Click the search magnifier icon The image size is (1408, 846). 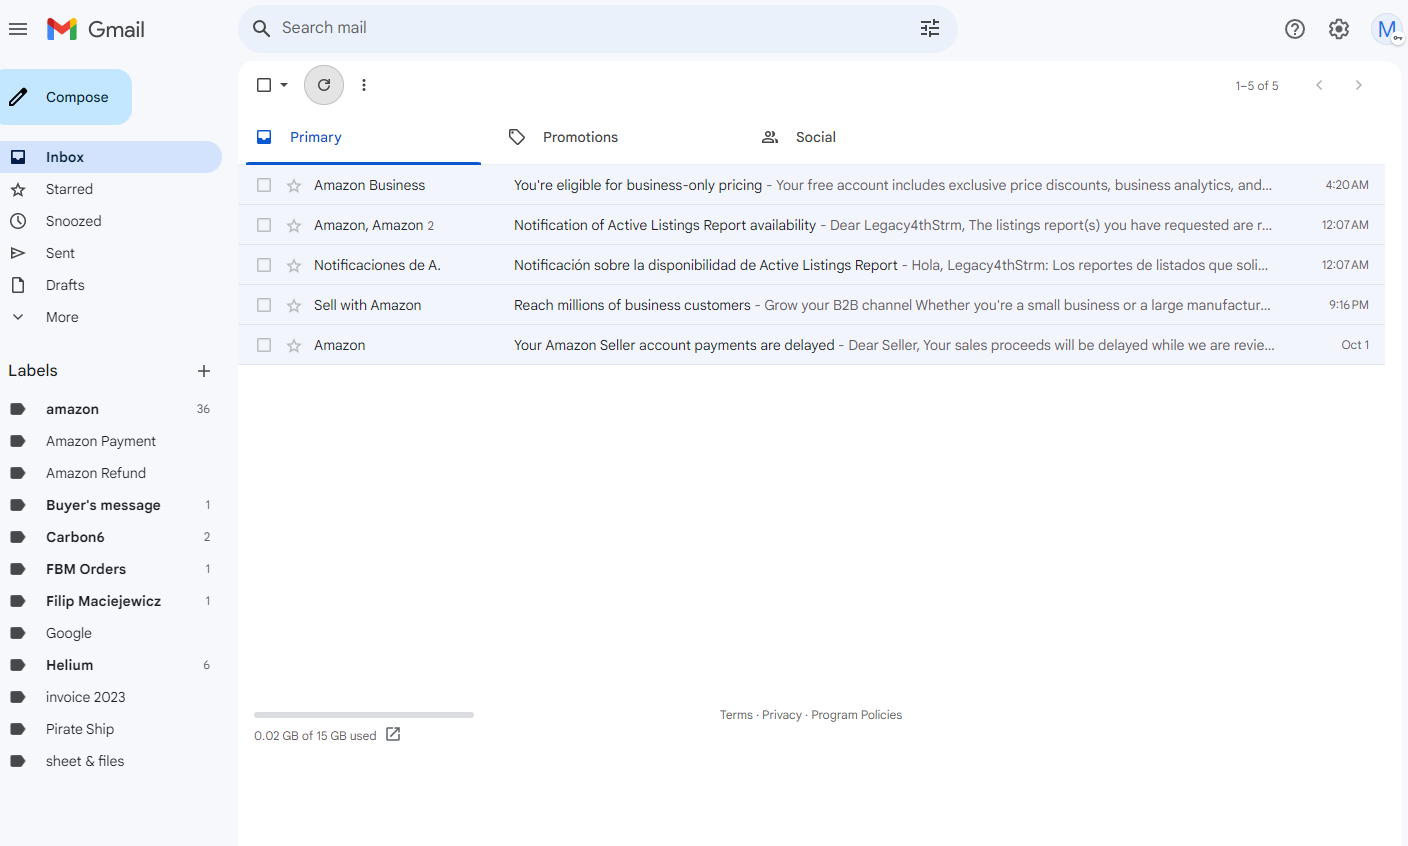coord(262,29)
